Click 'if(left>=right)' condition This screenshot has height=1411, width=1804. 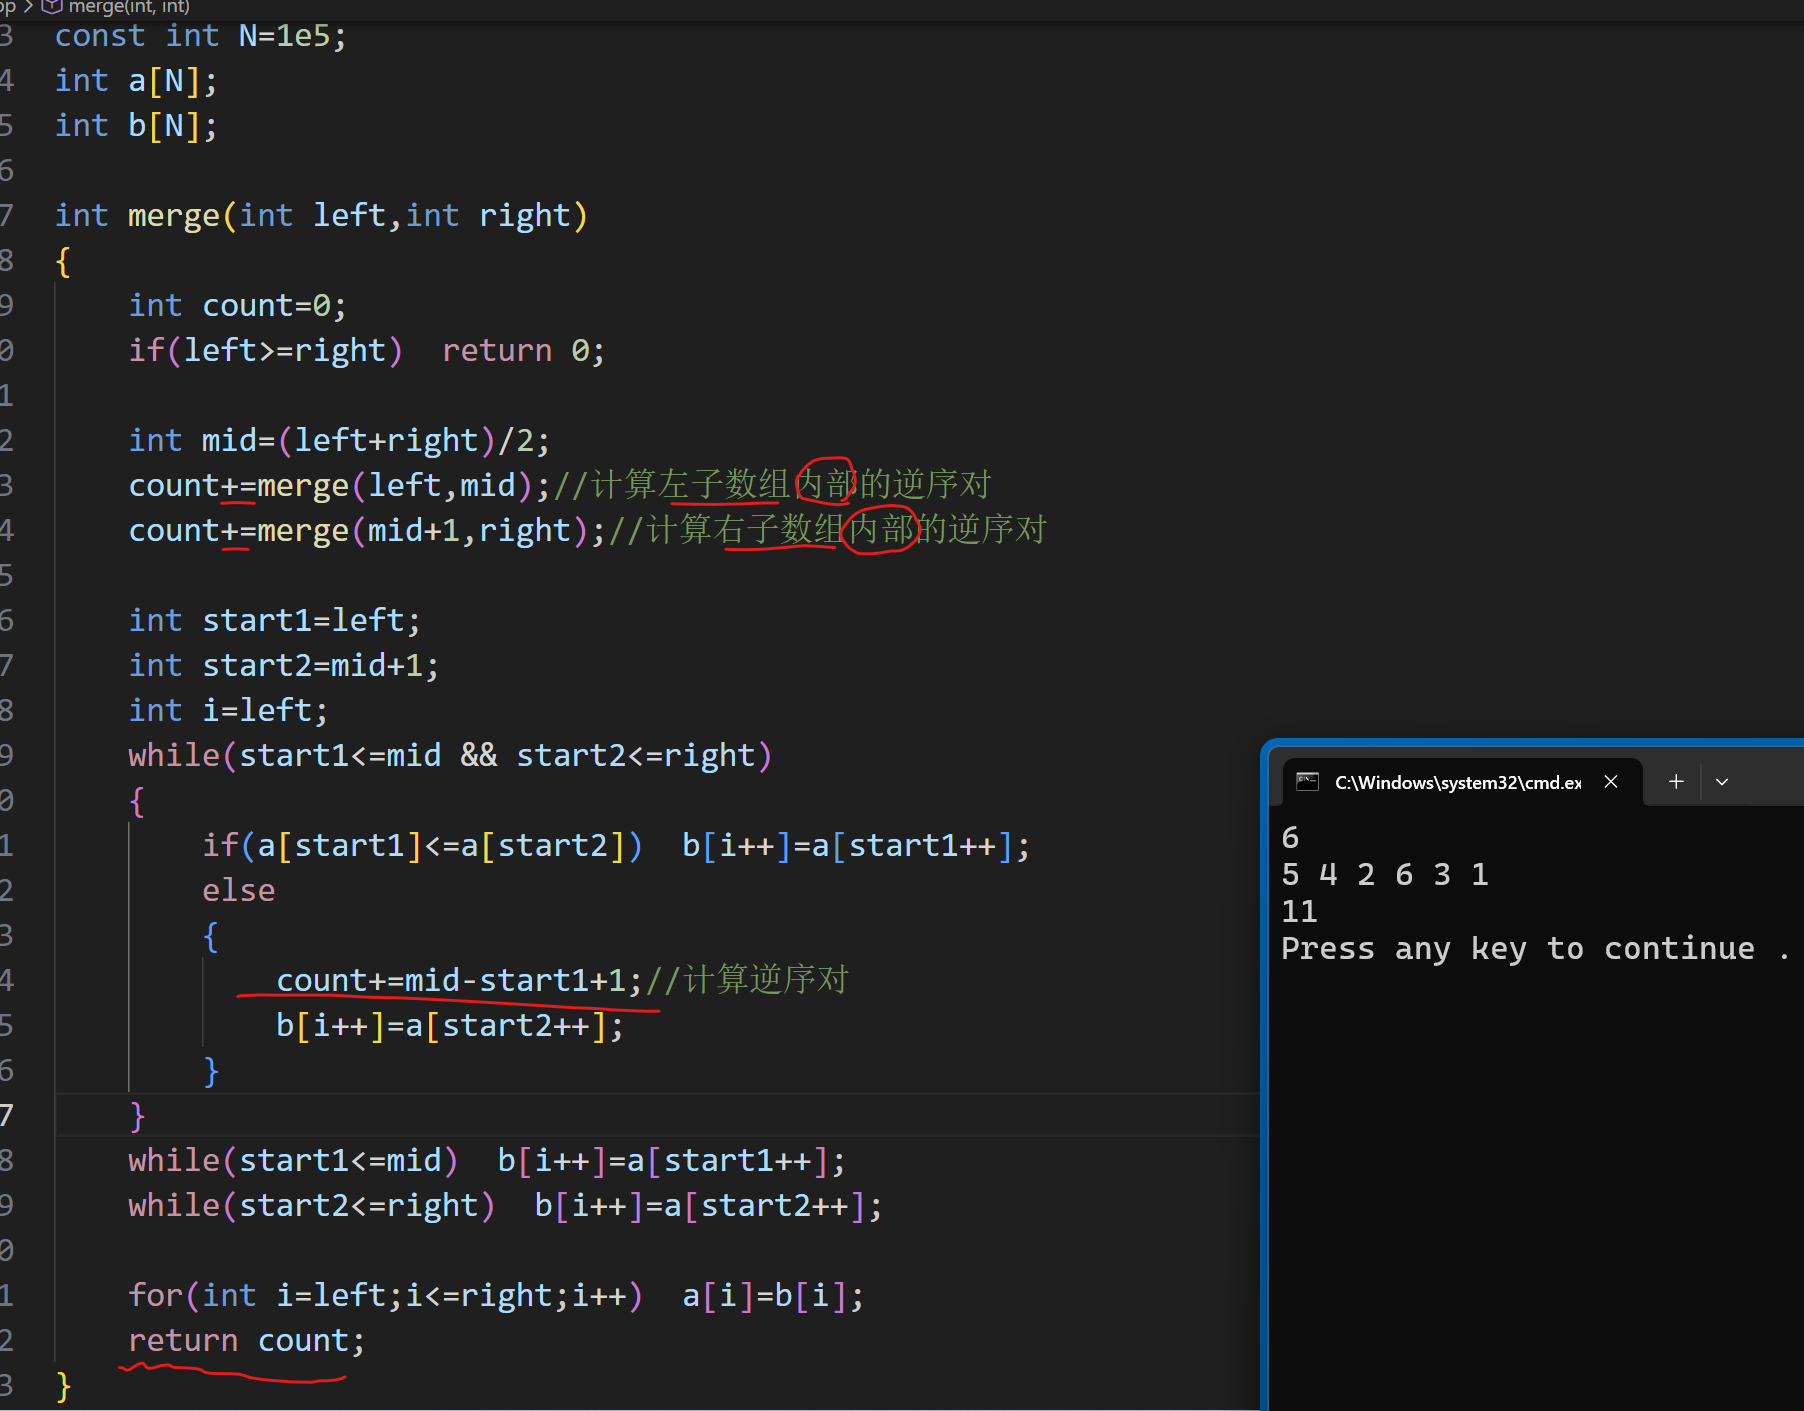(265, 351)
